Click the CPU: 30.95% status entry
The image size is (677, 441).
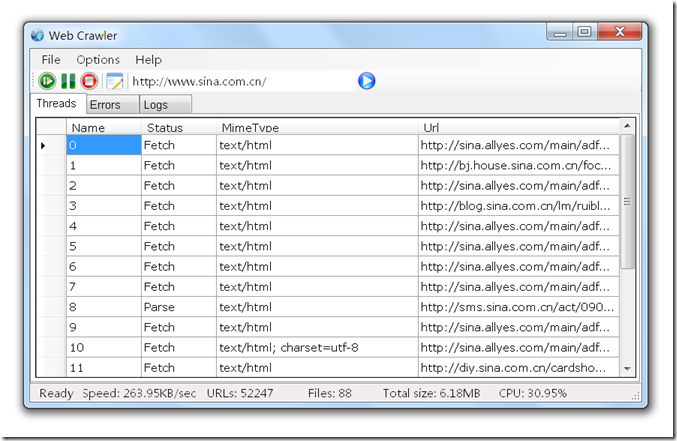[533, 393]
